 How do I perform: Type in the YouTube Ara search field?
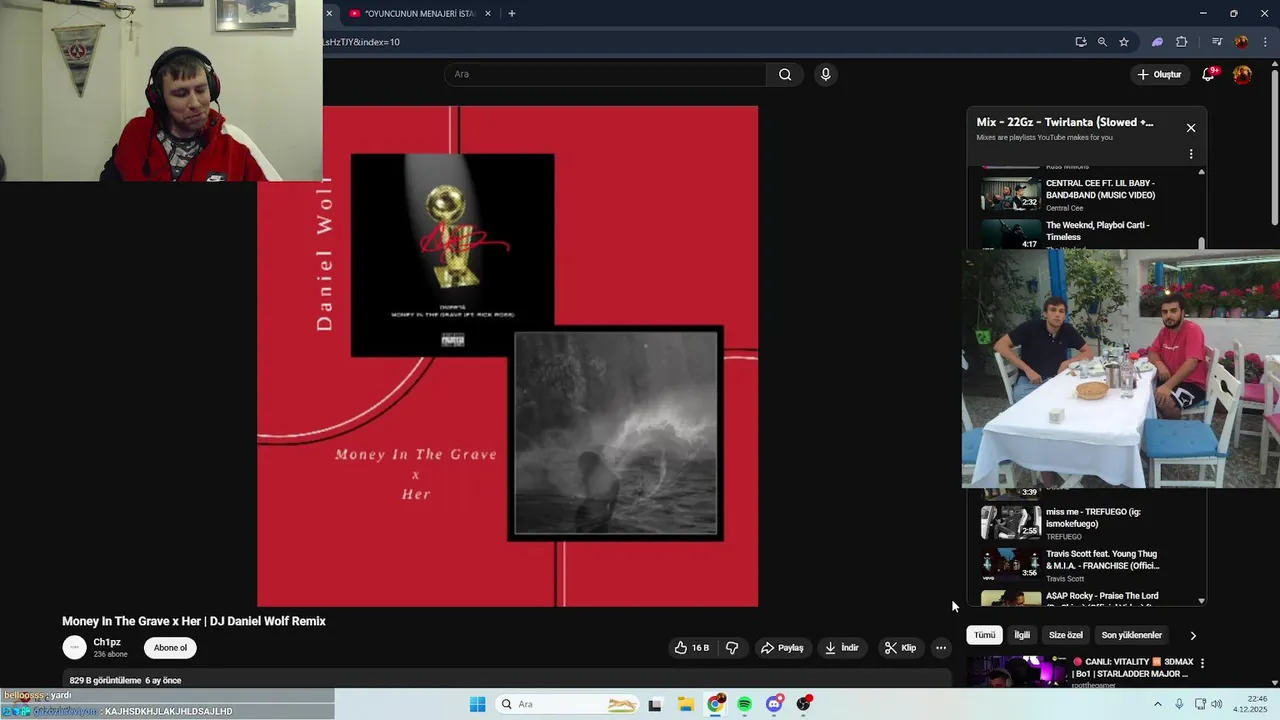click(605, 74)
